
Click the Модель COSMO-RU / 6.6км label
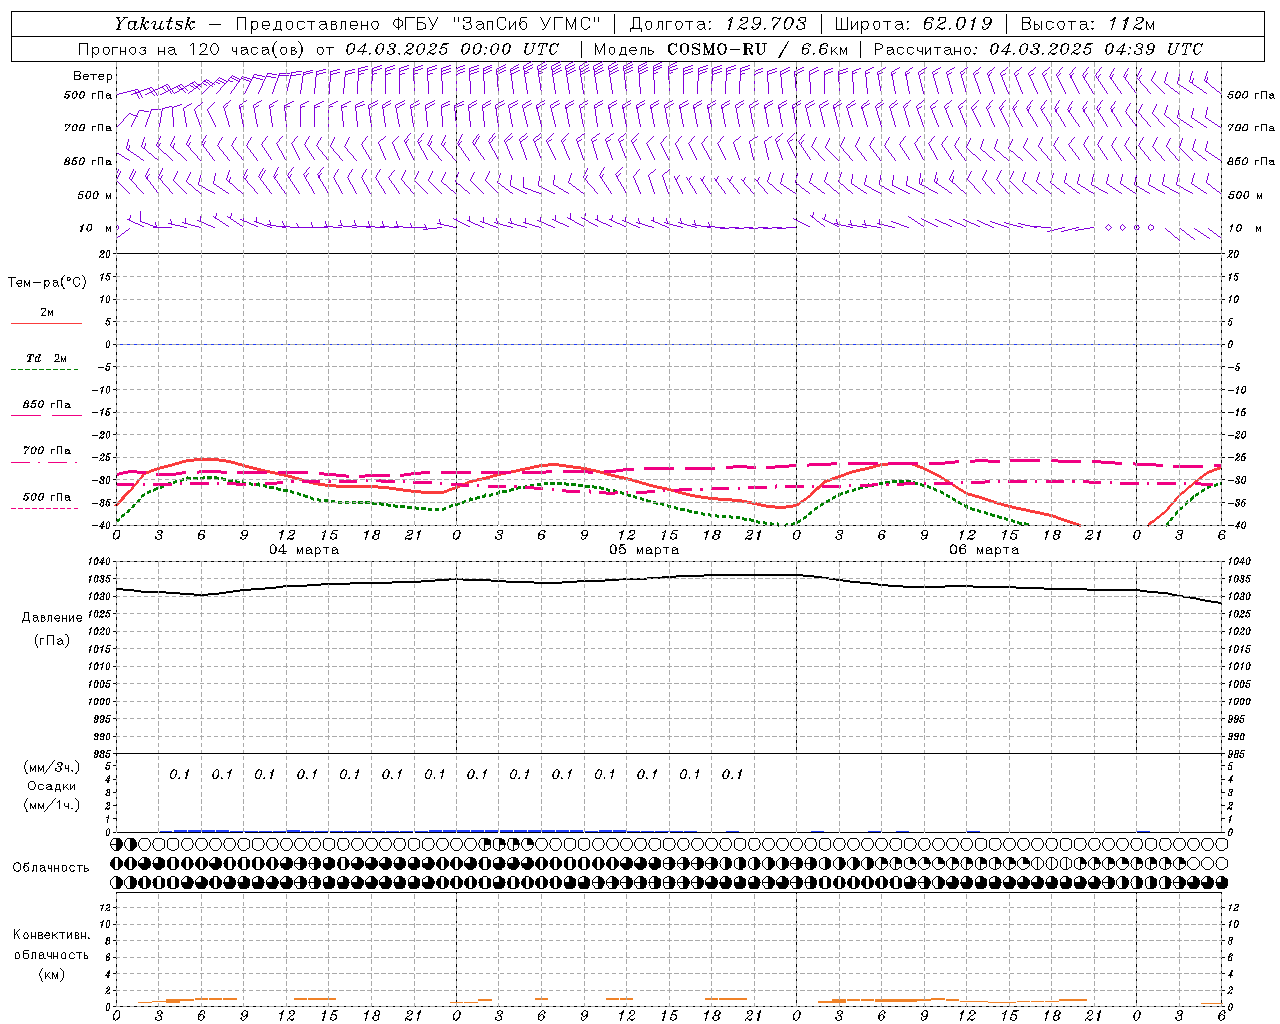click(720, 49)
